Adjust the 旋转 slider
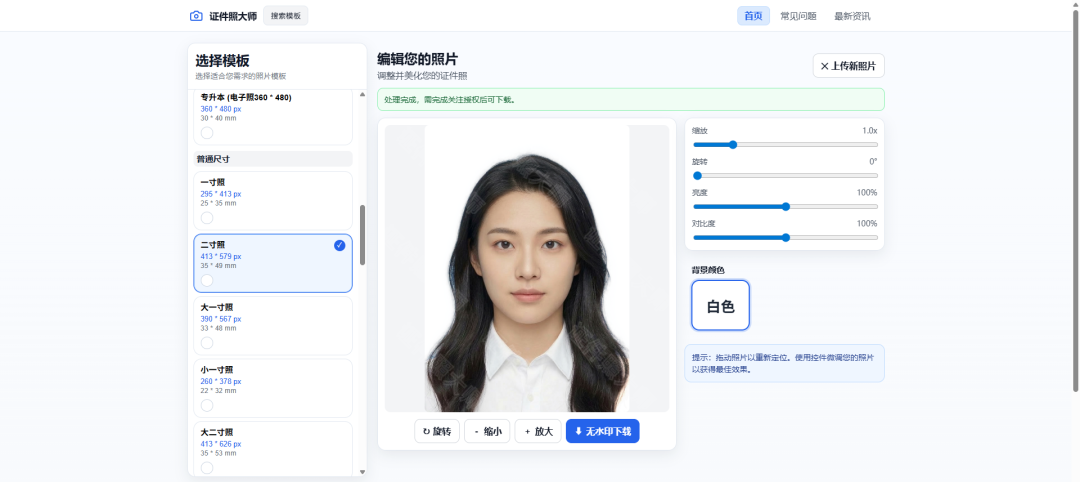Viewport: 1080px width, 482px height. pos(785,176)
